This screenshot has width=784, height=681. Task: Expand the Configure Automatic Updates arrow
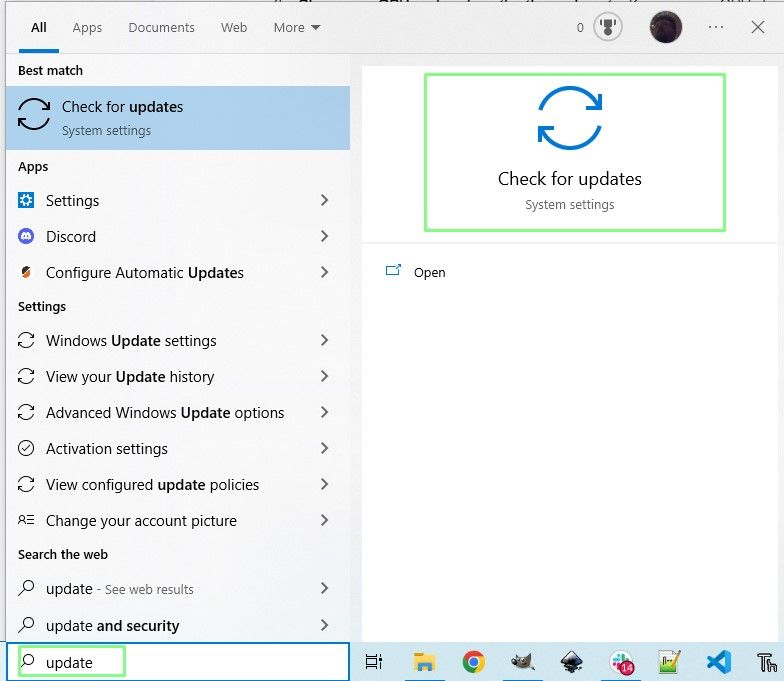324,272
